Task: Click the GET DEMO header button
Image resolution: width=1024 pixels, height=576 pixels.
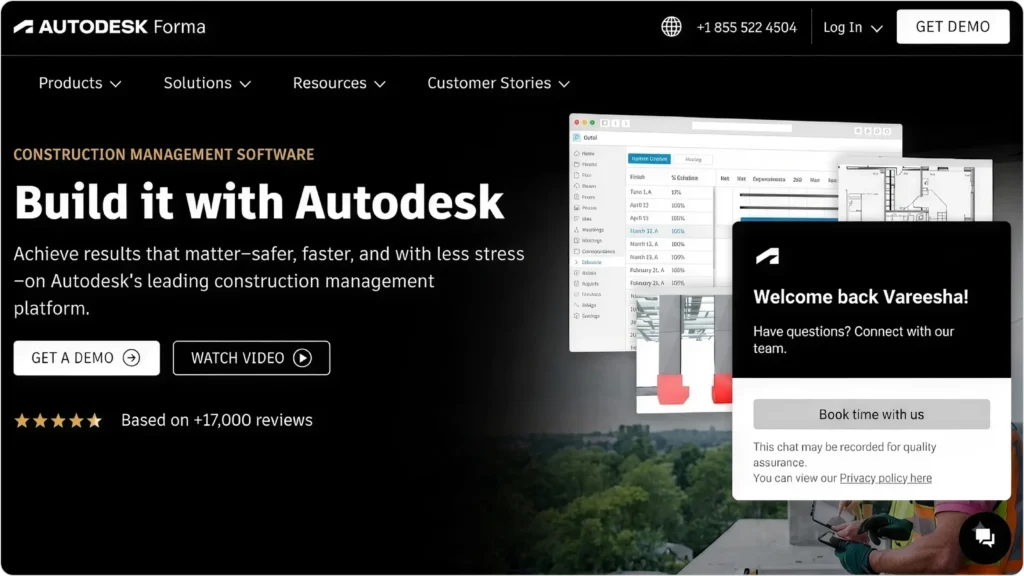Action: coord(952,27)
